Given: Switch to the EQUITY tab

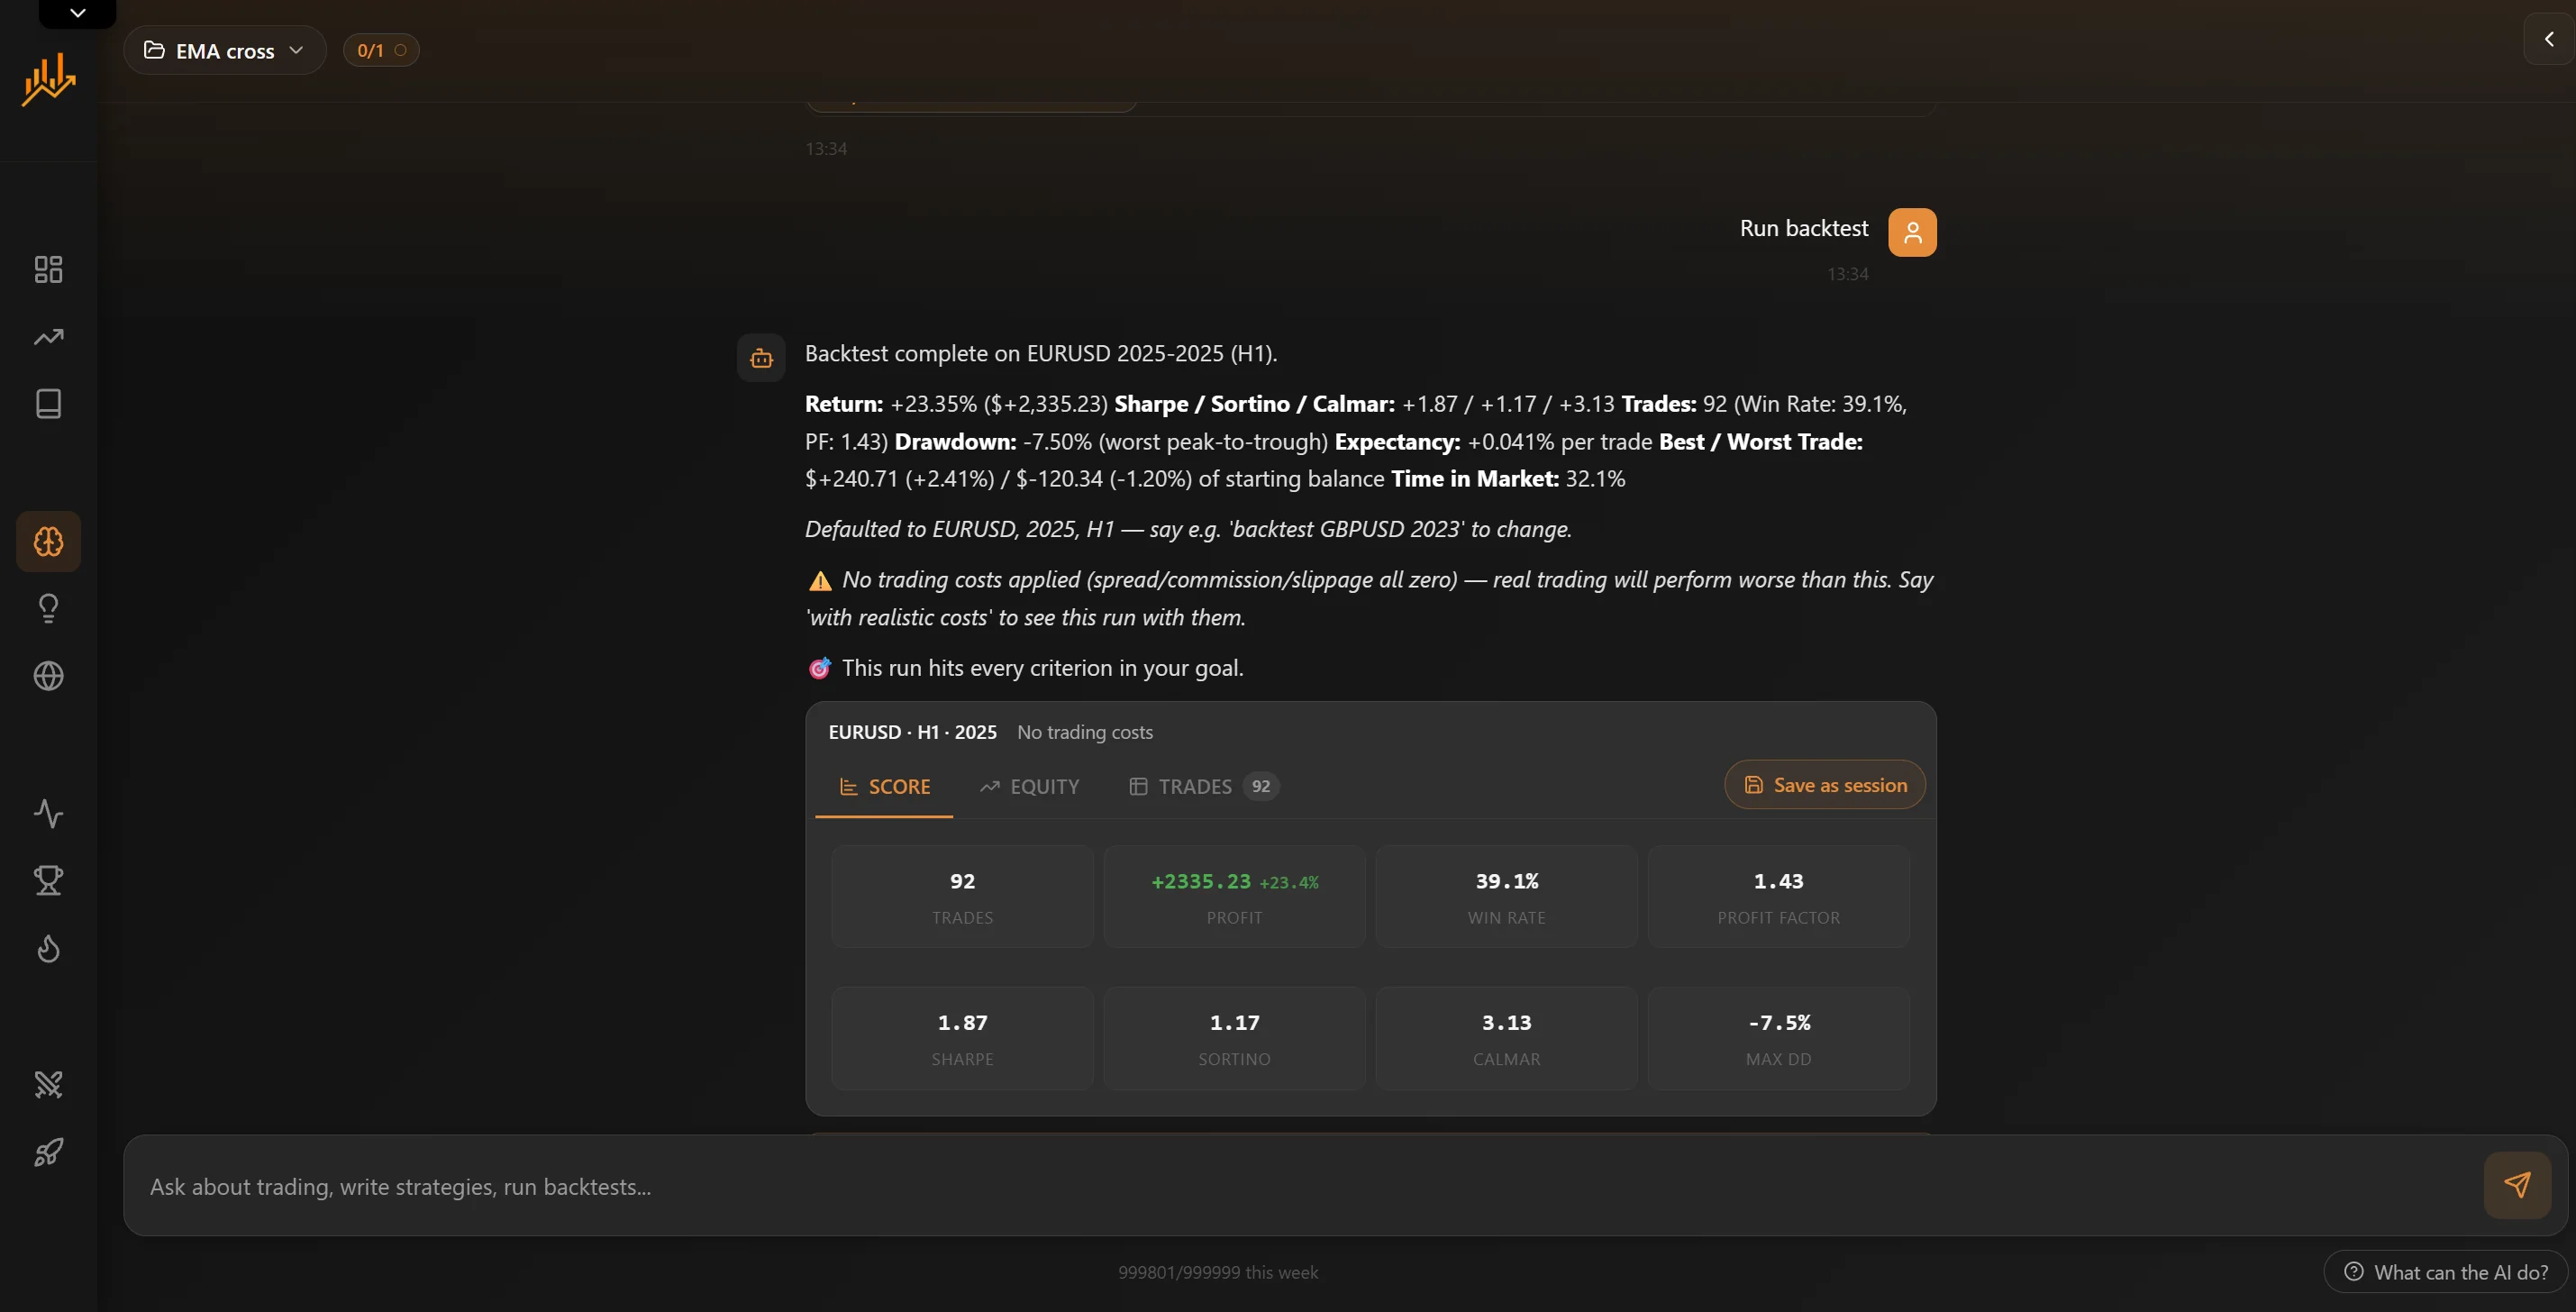Looking at the screenshot, I should (1030, 787).
